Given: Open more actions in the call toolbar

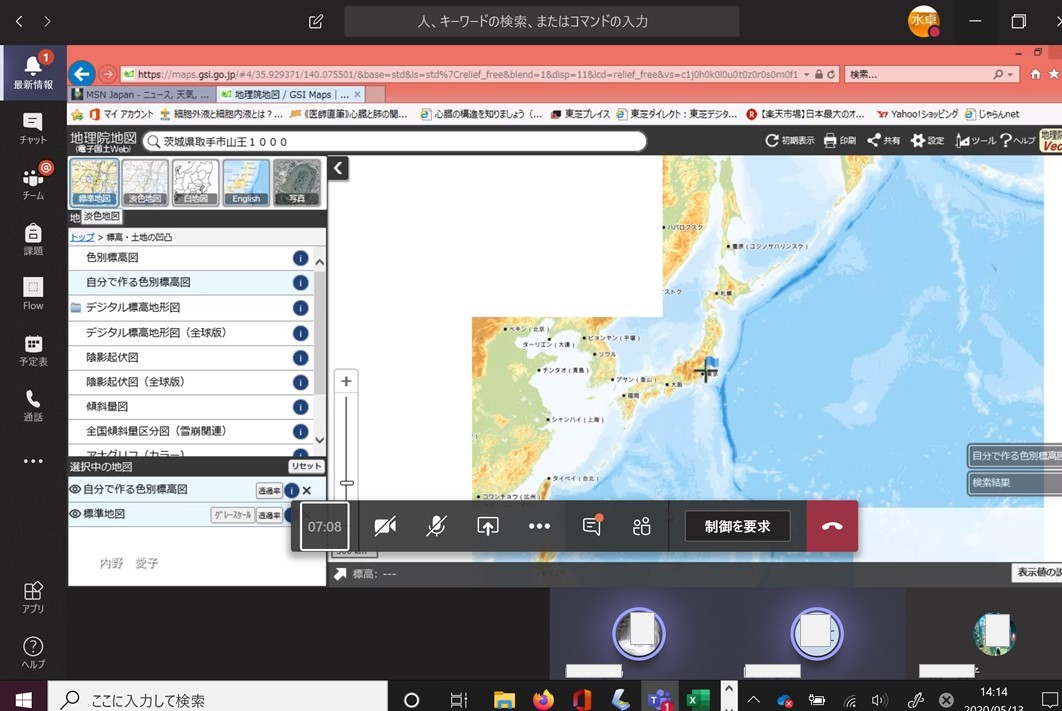Looking at the screenshot, I should 539,526.
